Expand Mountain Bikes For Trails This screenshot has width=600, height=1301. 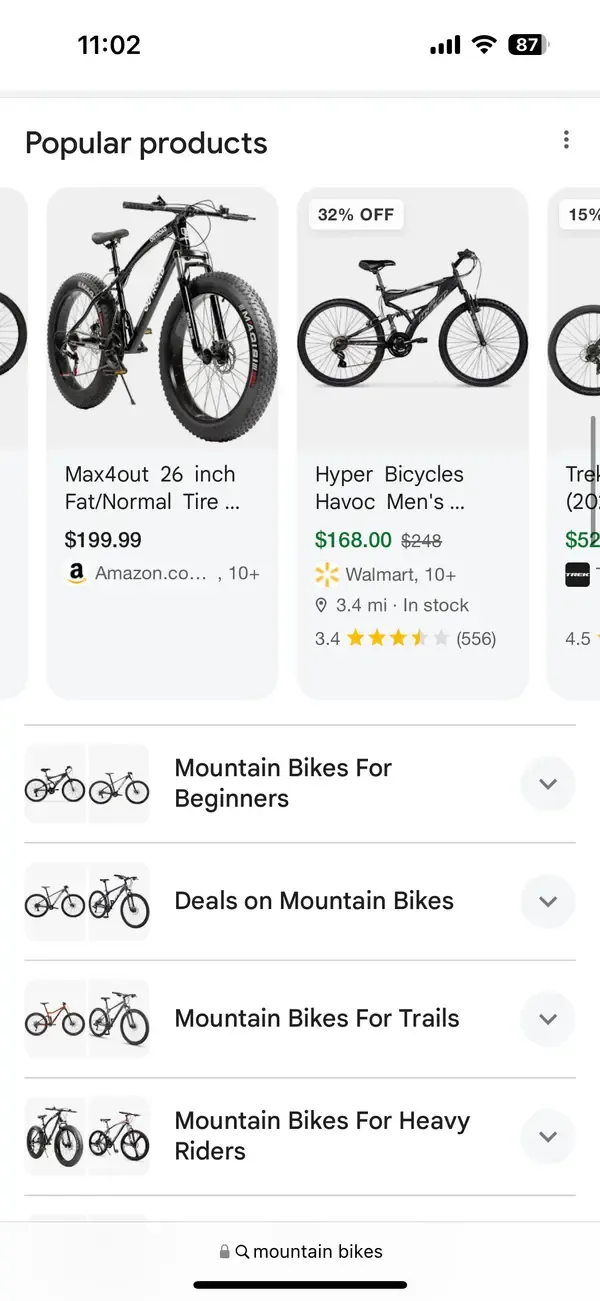pyautogui.click(x=547, y=1019)
